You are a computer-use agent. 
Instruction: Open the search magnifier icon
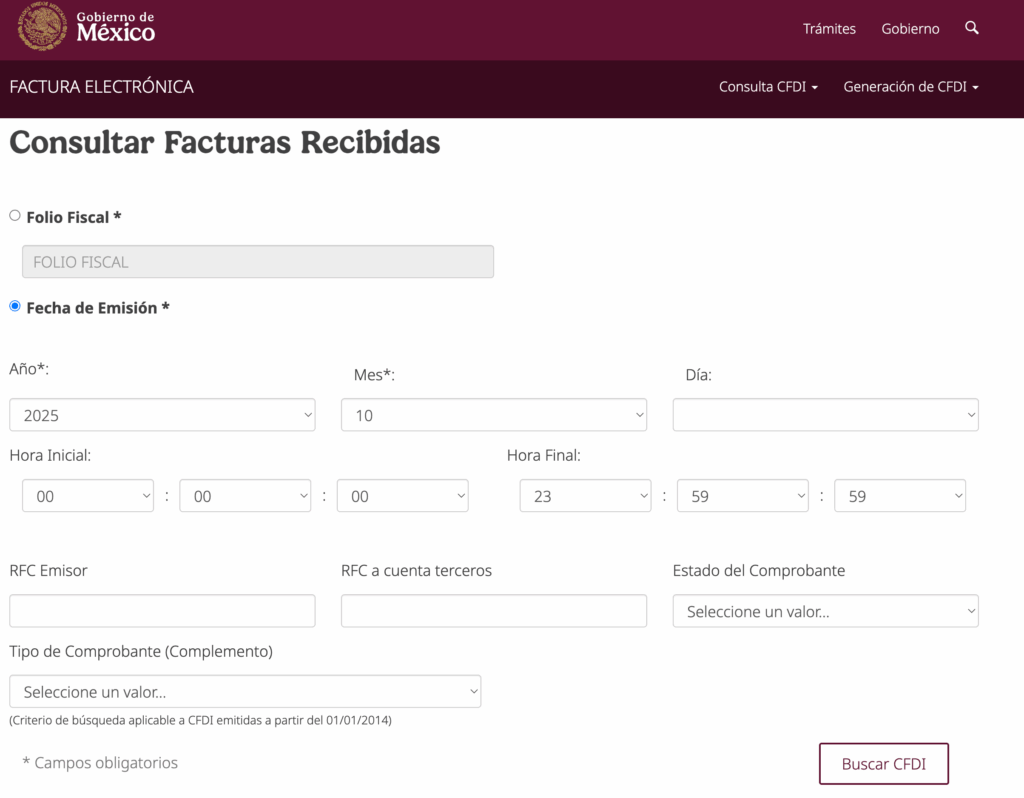(x=971, y=28)
